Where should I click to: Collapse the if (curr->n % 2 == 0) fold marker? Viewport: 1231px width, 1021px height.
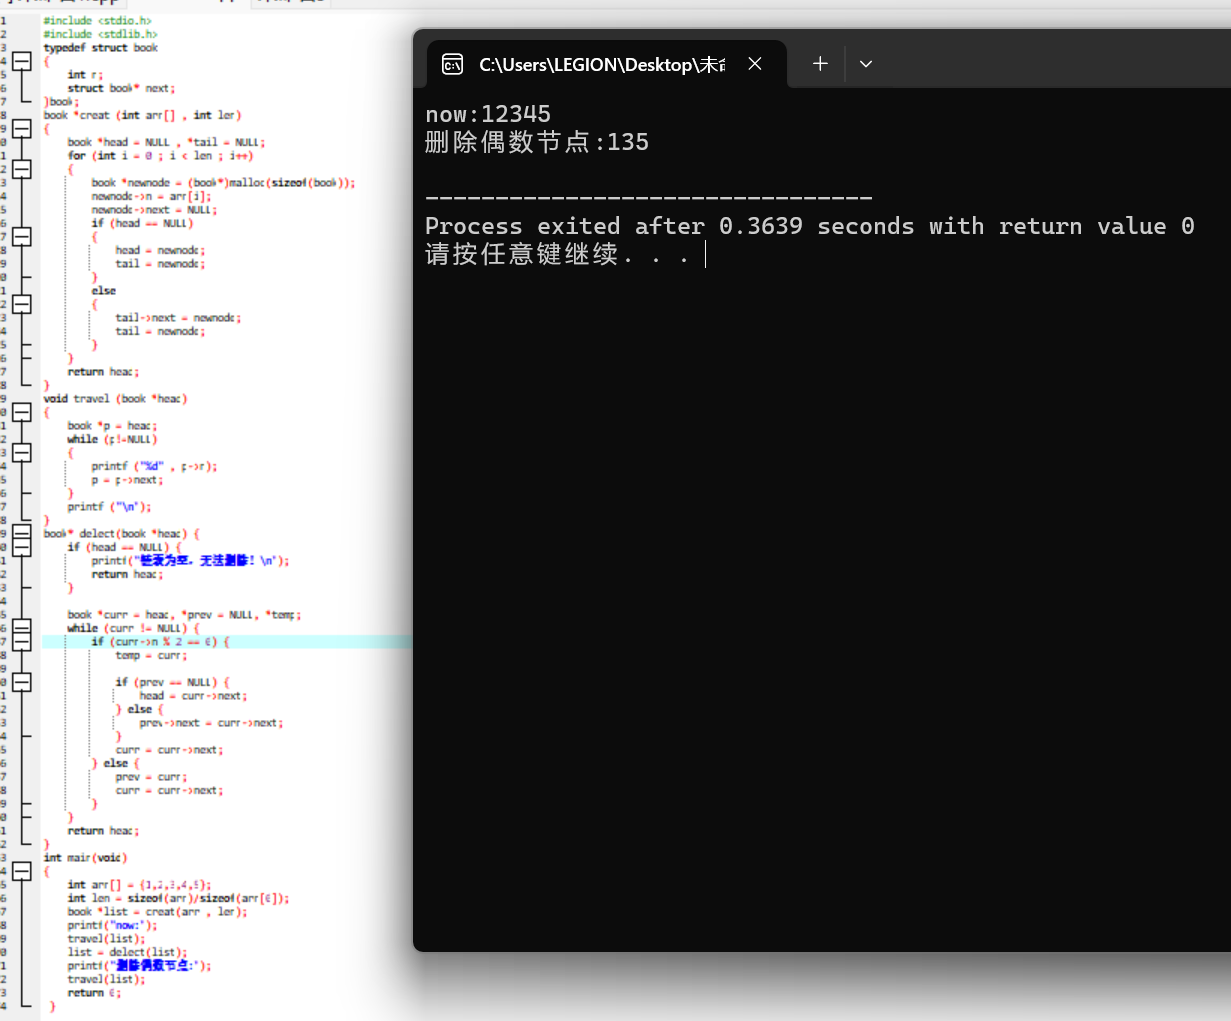[x=22, y=642]
